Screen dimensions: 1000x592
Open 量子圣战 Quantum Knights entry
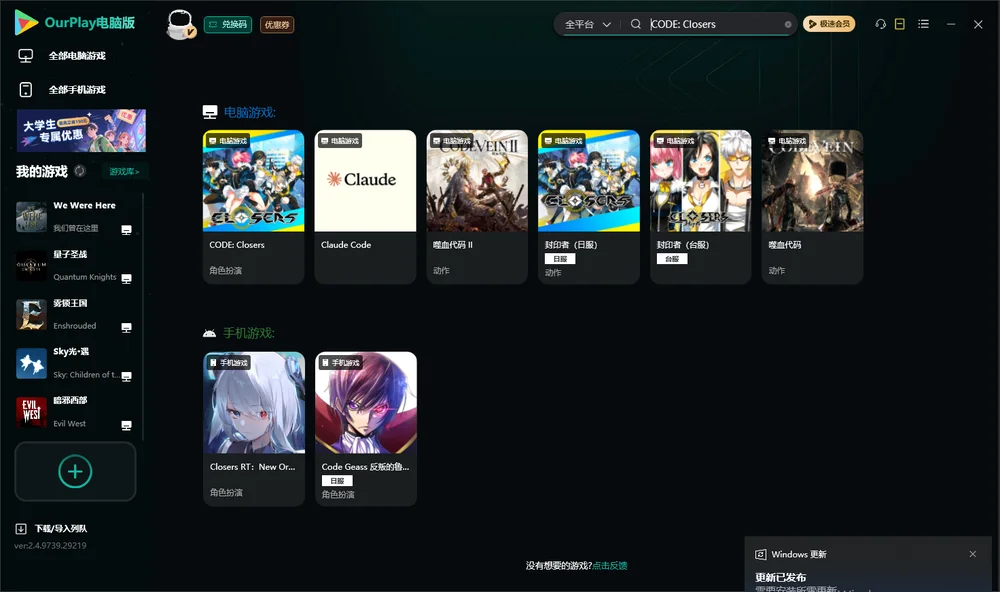point(75,265)
